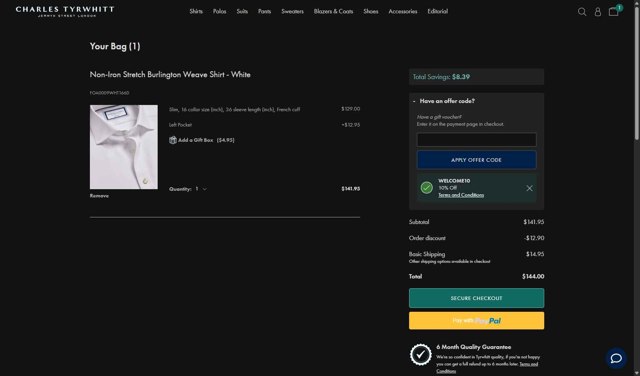640x376 pixels.
Task: Click Apply Offer Code button
Action: 476,160
